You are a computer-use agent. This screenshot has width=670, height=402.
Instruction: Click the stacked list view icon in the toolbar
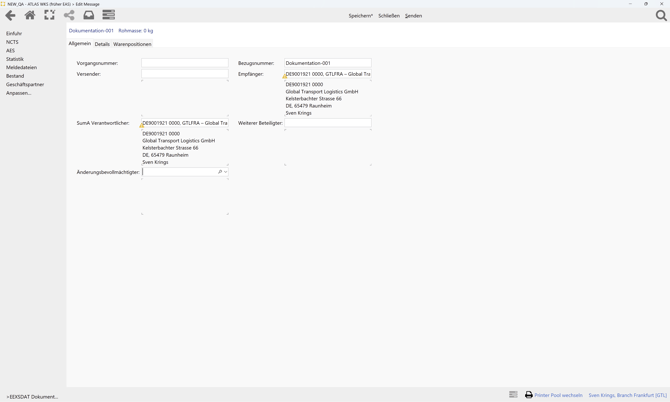[x=109, y=15]
